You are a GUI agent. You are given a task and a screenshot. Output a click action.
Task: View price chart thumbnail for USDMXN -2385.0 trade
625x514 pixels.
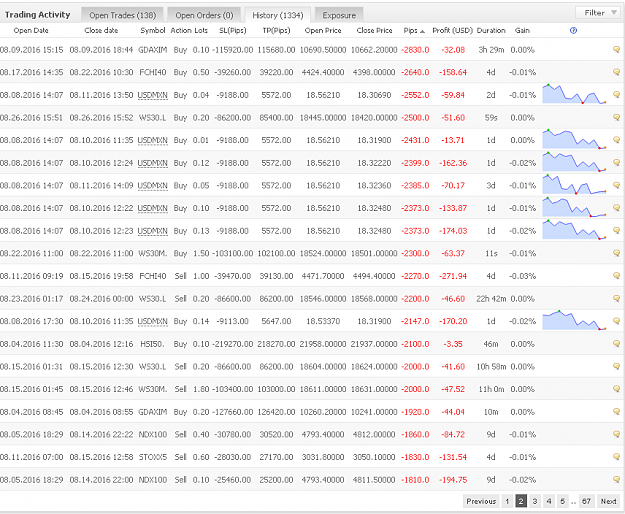click(x=574, y=184)
